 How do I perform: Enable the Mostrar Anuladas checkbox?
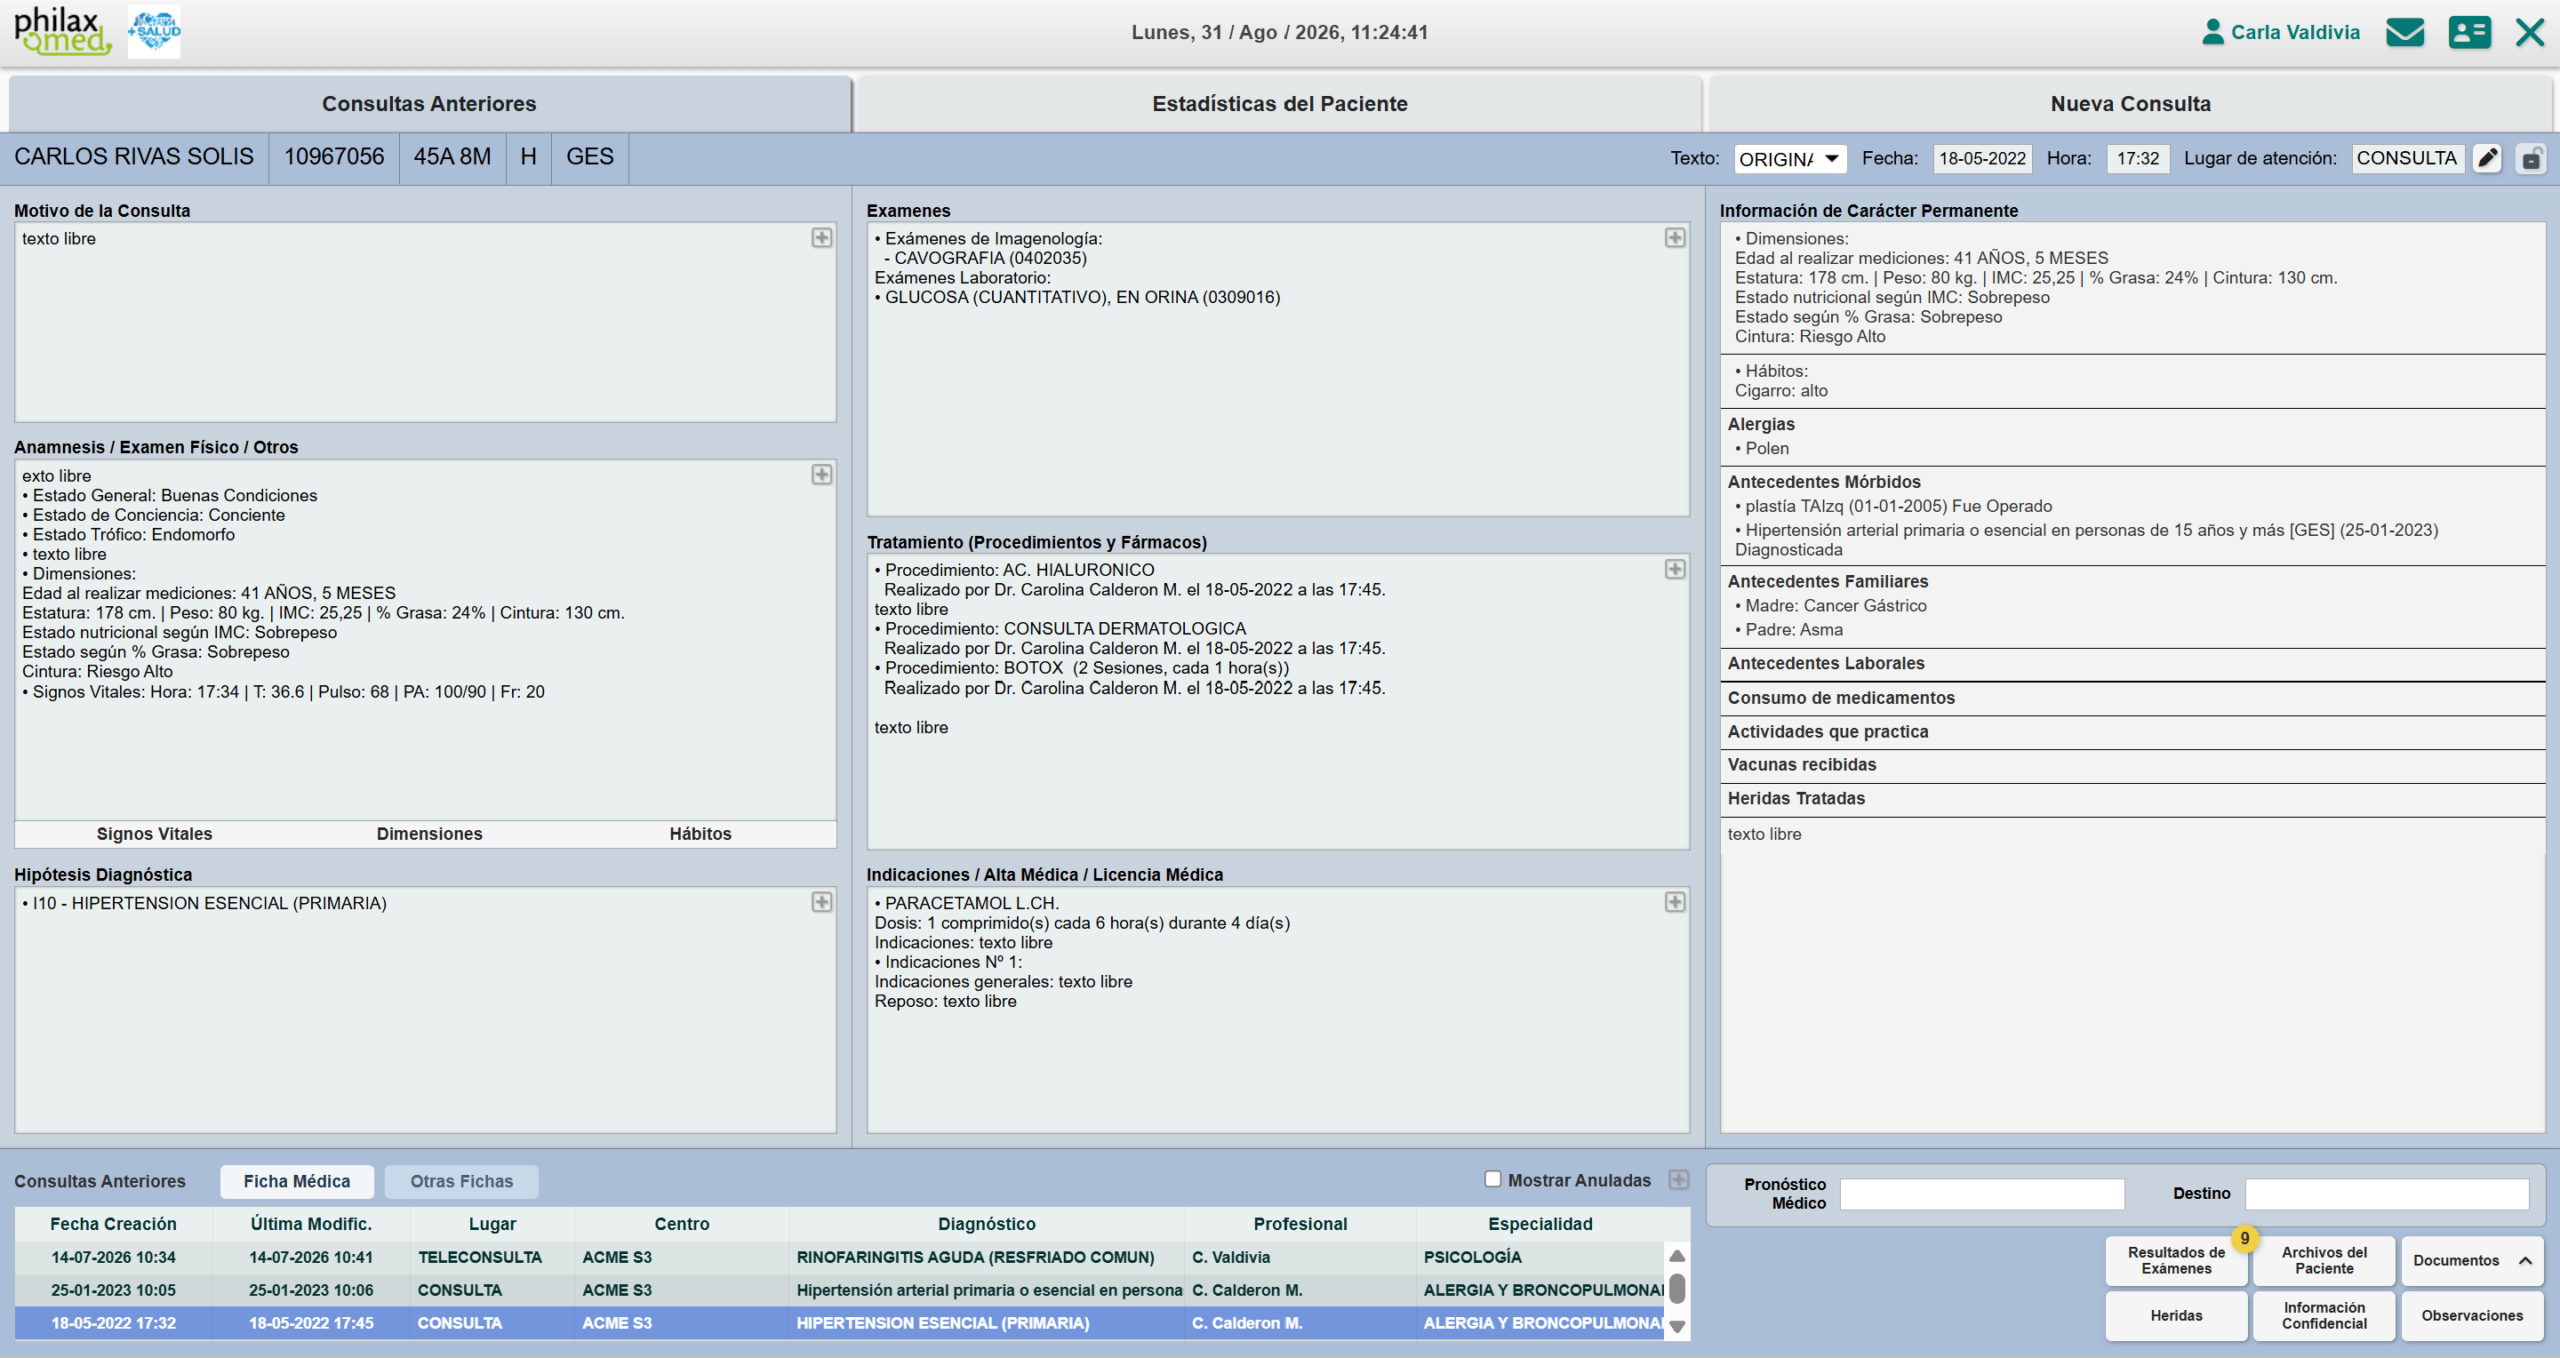[x=1492, y=1179]
